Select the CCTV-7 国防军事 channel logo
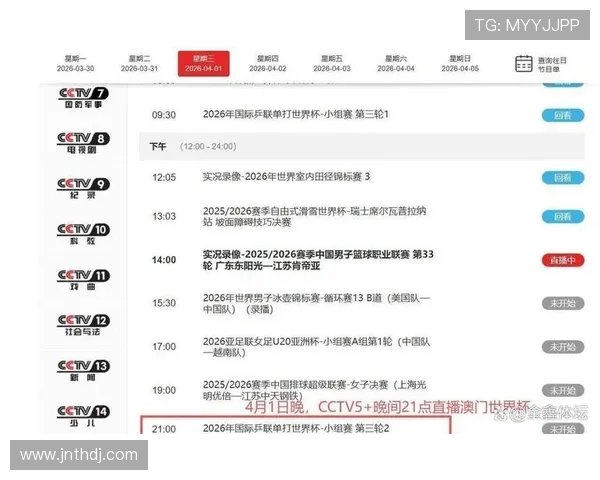This screenshot has height=480, width=600. pos(83,98)
